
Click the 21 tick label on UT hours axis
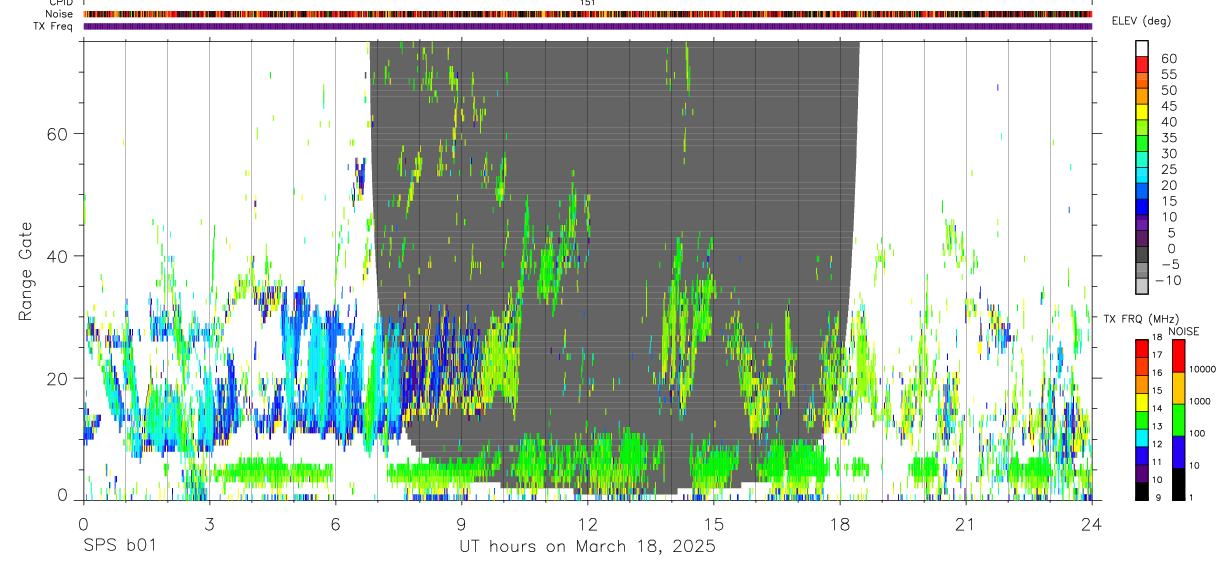(965, 523)
